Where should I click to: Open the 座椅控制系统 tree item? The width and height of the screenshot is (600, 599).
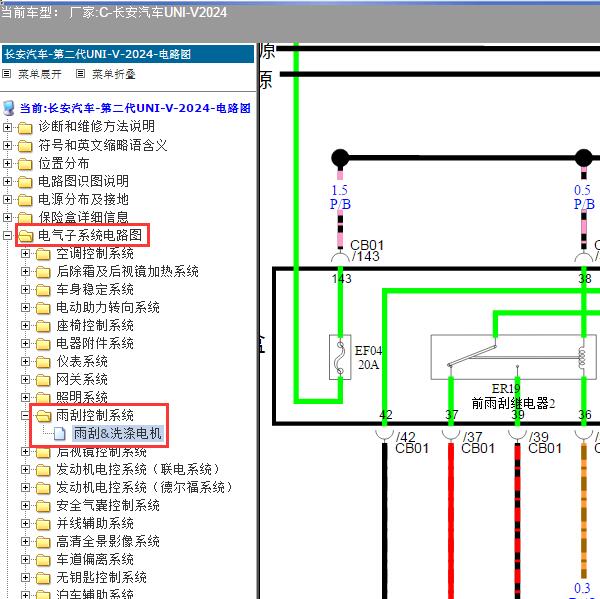pyautogui.click(x=95, y=325)
